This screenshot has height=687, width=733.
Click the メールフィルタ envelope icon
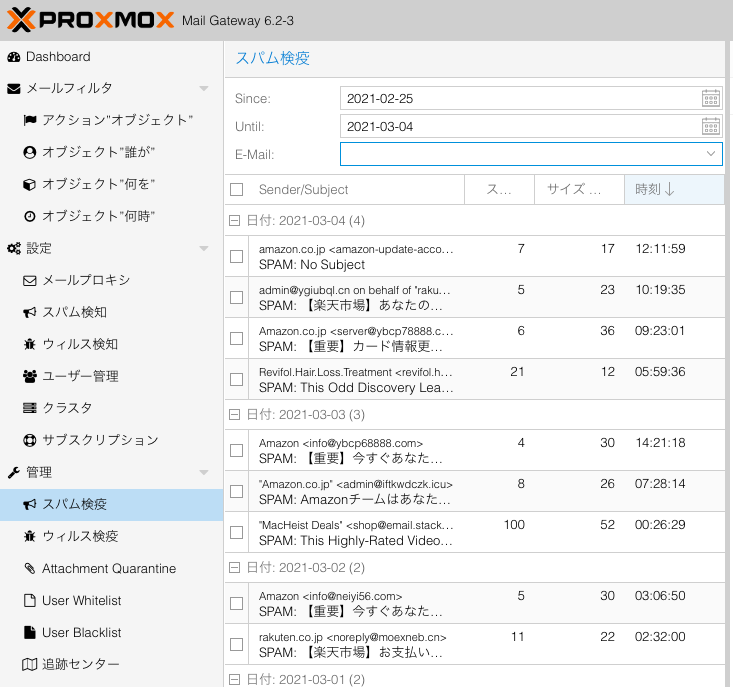[14, 89]
